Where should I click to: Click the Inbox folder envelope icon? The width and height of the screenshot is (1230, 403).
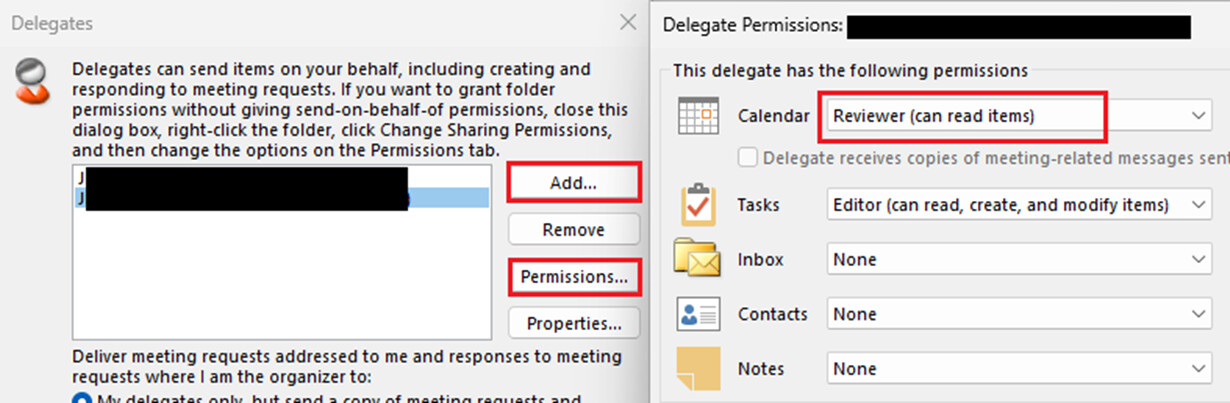698,259
